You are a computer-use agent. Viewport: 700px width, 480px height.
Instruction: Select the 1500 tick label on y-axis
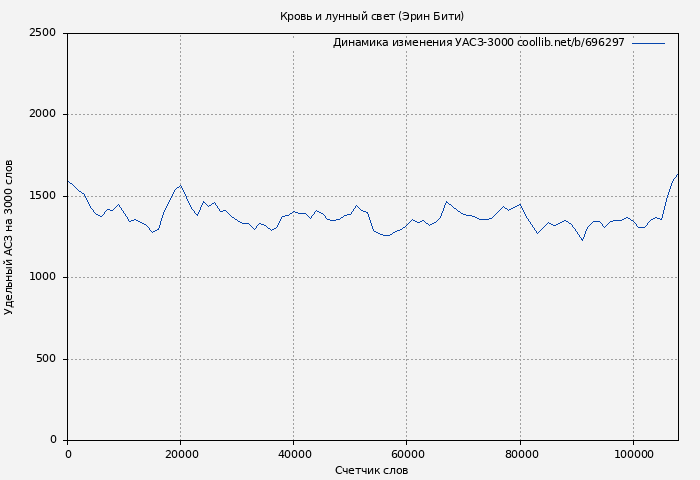coord(42,196)
